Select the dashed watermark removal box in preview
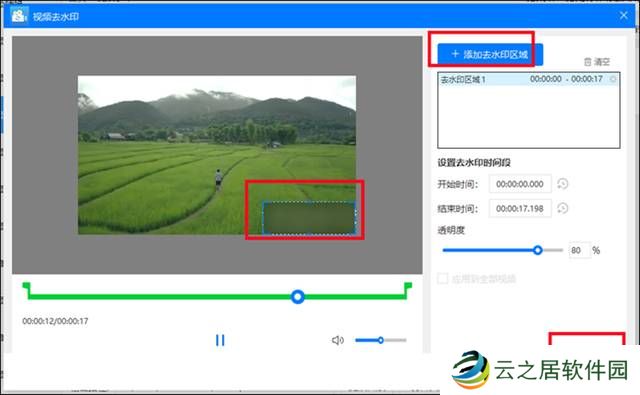The image size is (640, 395). [x=309, y=218]
